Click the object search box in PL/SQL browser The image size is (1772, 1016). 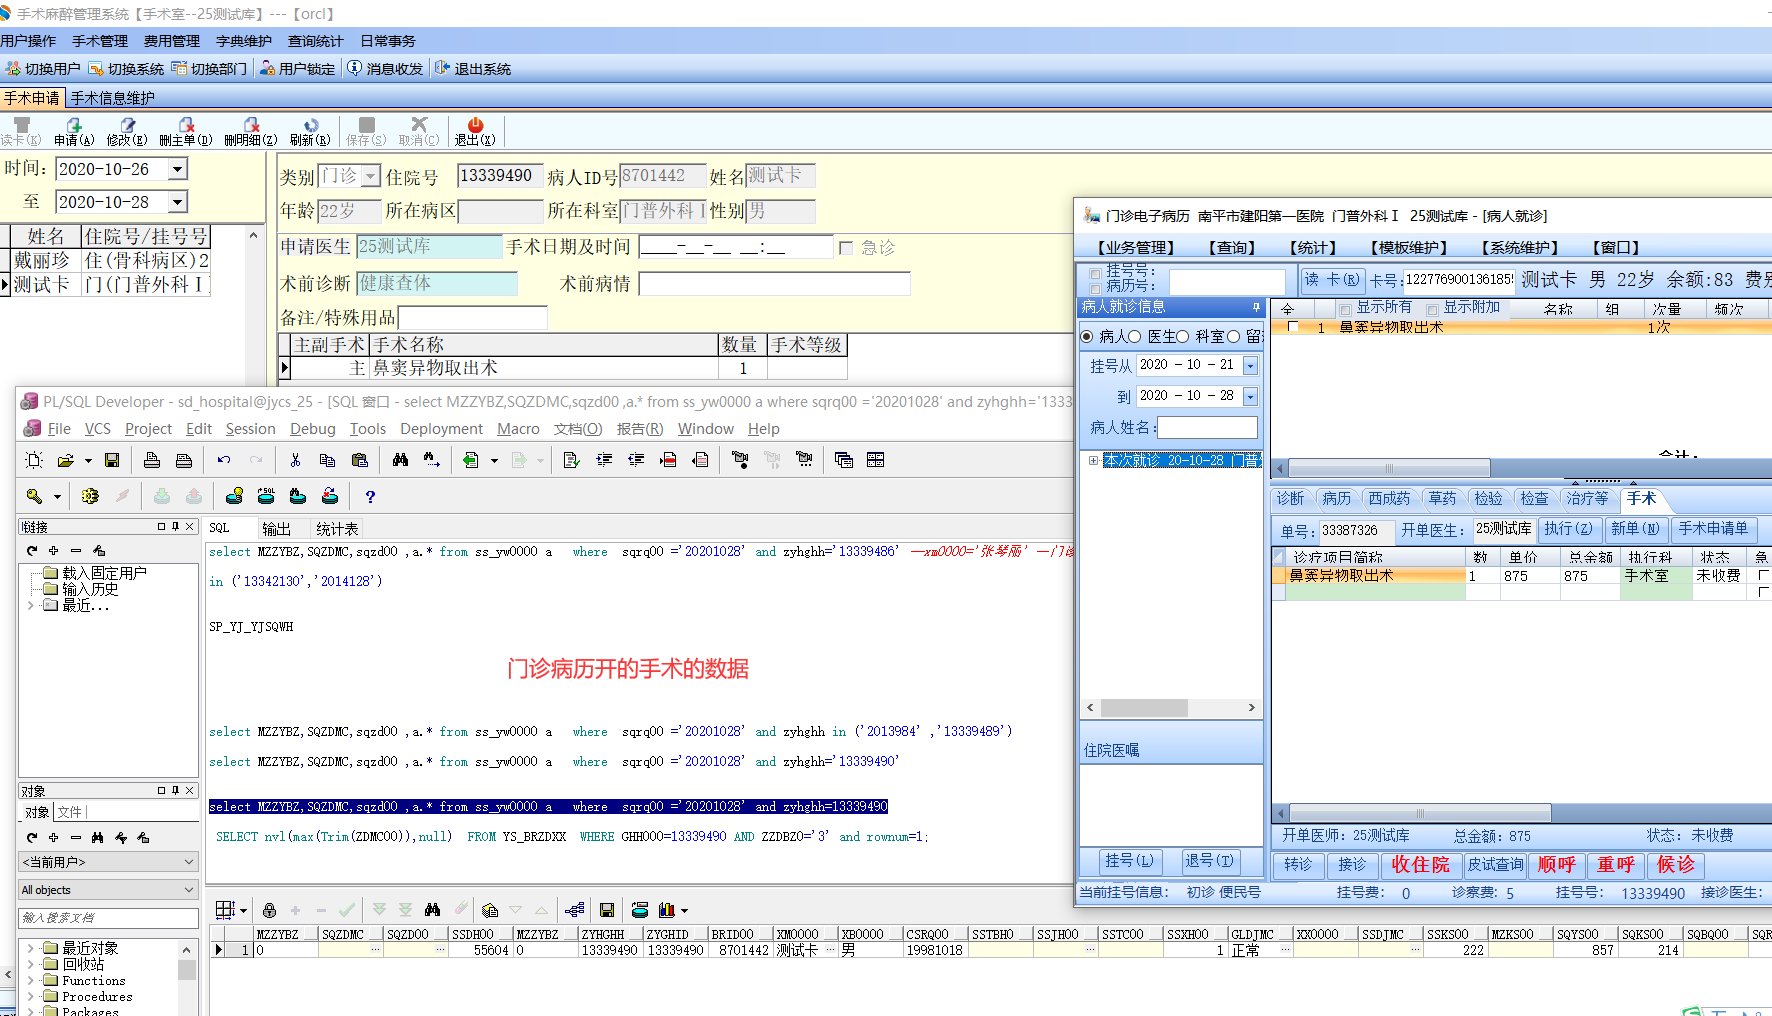point(108,918)
